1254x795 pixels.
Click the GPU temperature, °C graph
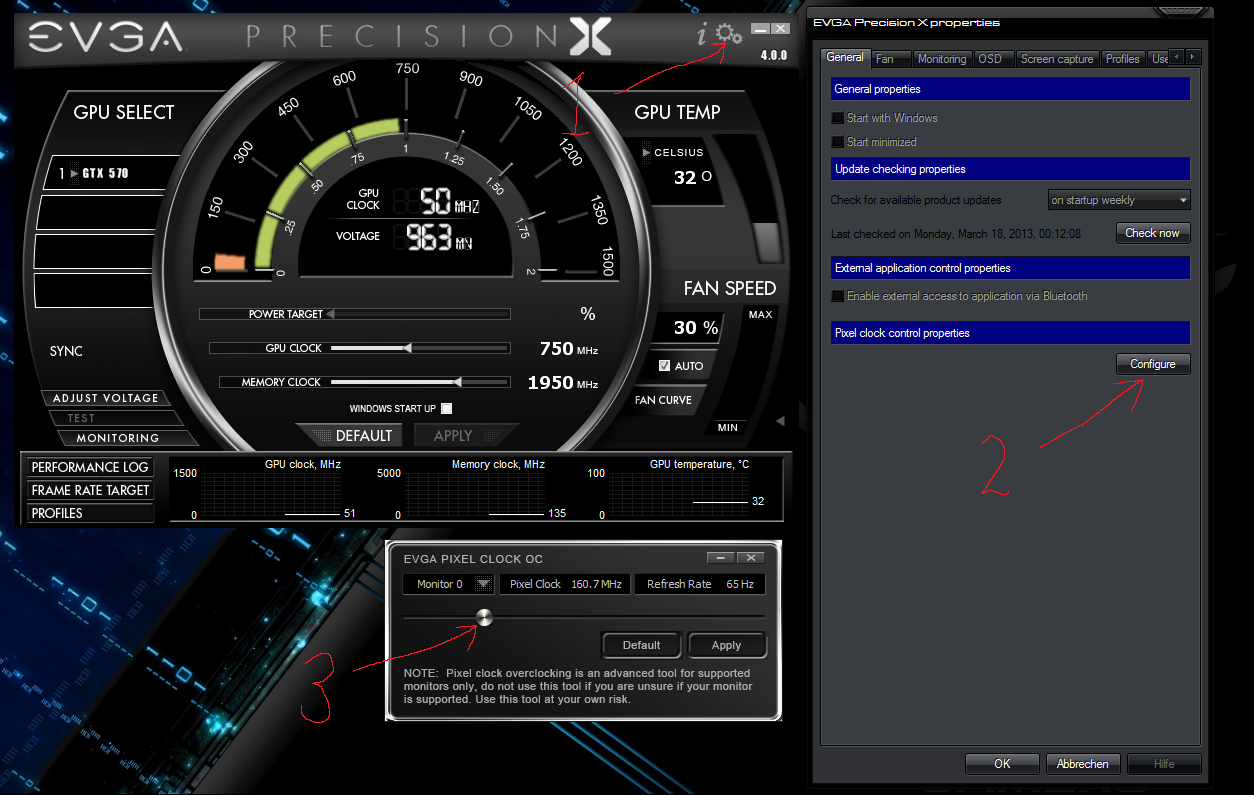click(x=679, y=493)
